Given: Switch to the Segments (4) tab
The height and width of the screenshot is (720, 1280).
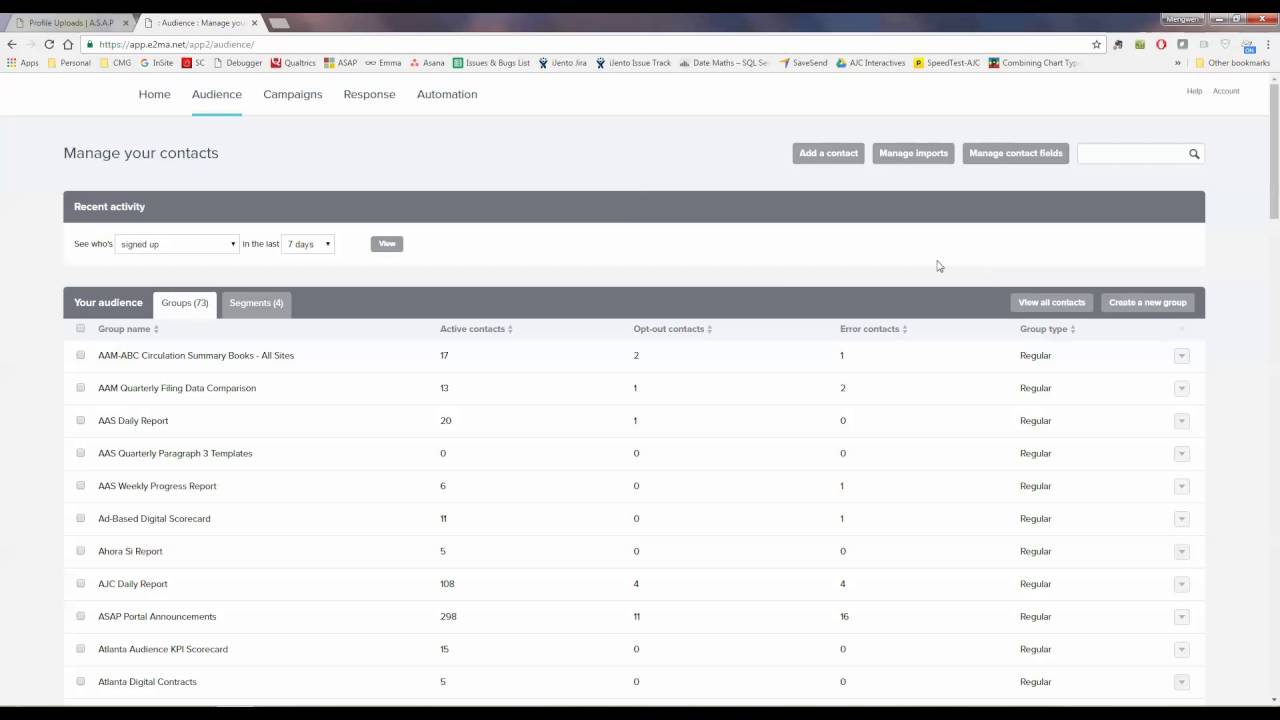Looking at the screenshot, I should (x=256, y=303).
